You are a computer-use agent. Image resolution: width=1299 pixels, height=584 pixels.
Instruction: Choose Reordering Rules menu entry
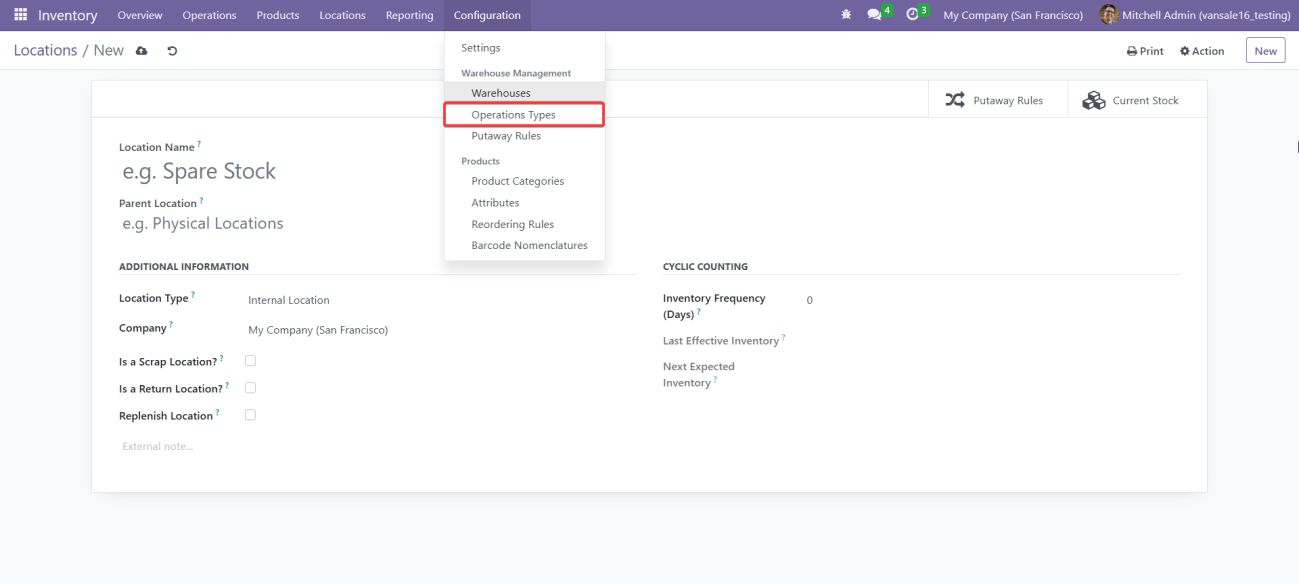click(512, 224)
